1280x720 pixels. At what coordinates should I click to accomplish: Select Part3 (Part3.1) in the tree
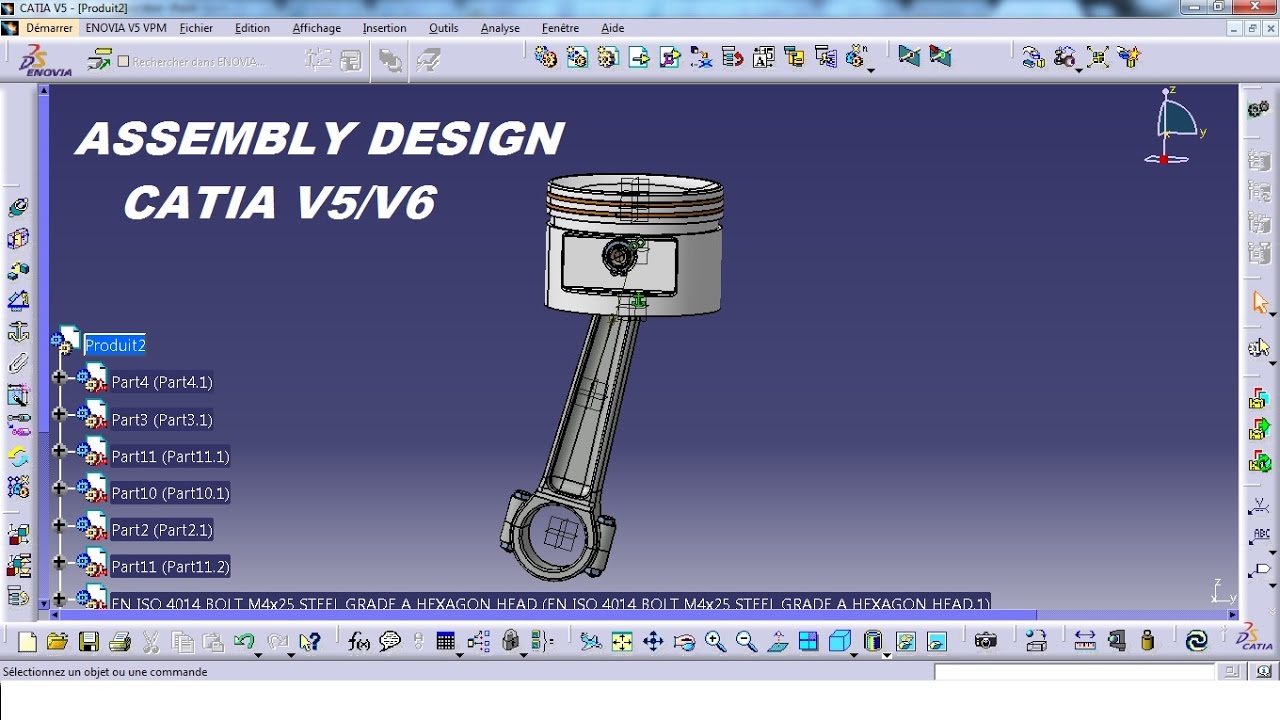click(x=162, y=420)
